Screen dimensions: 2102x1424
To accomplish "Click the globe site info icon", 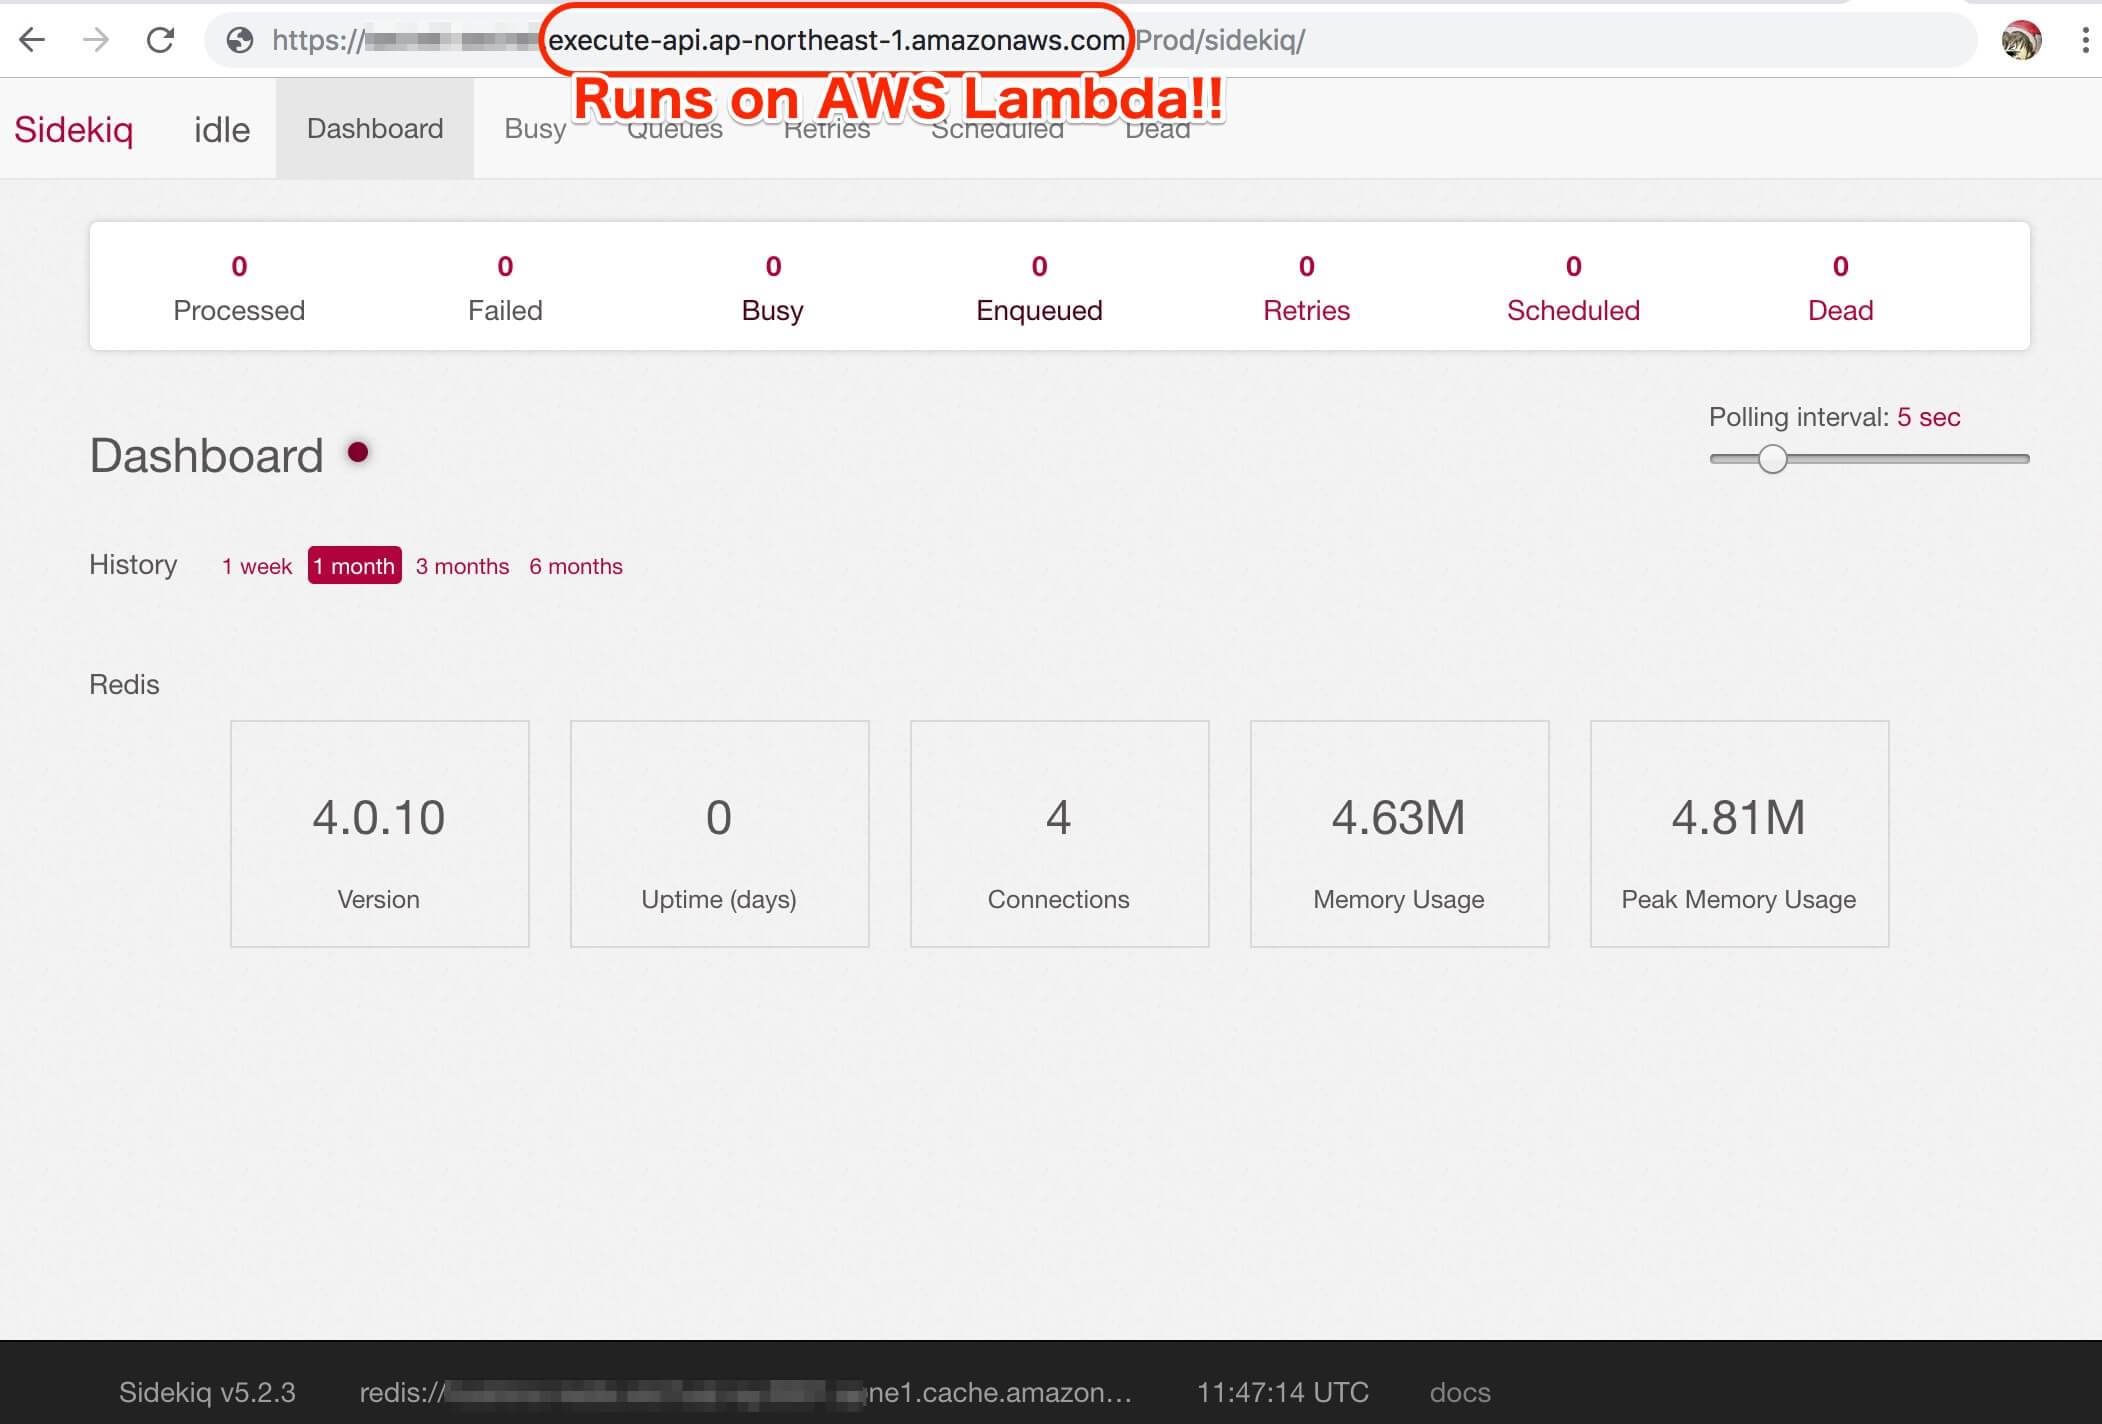I will point(240,40).
